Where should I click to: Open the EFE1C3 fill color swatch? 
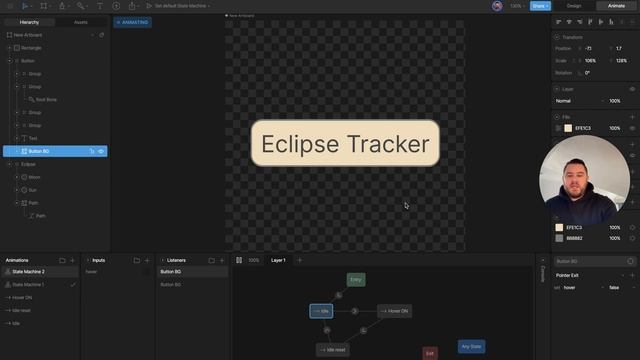point(568,128)
